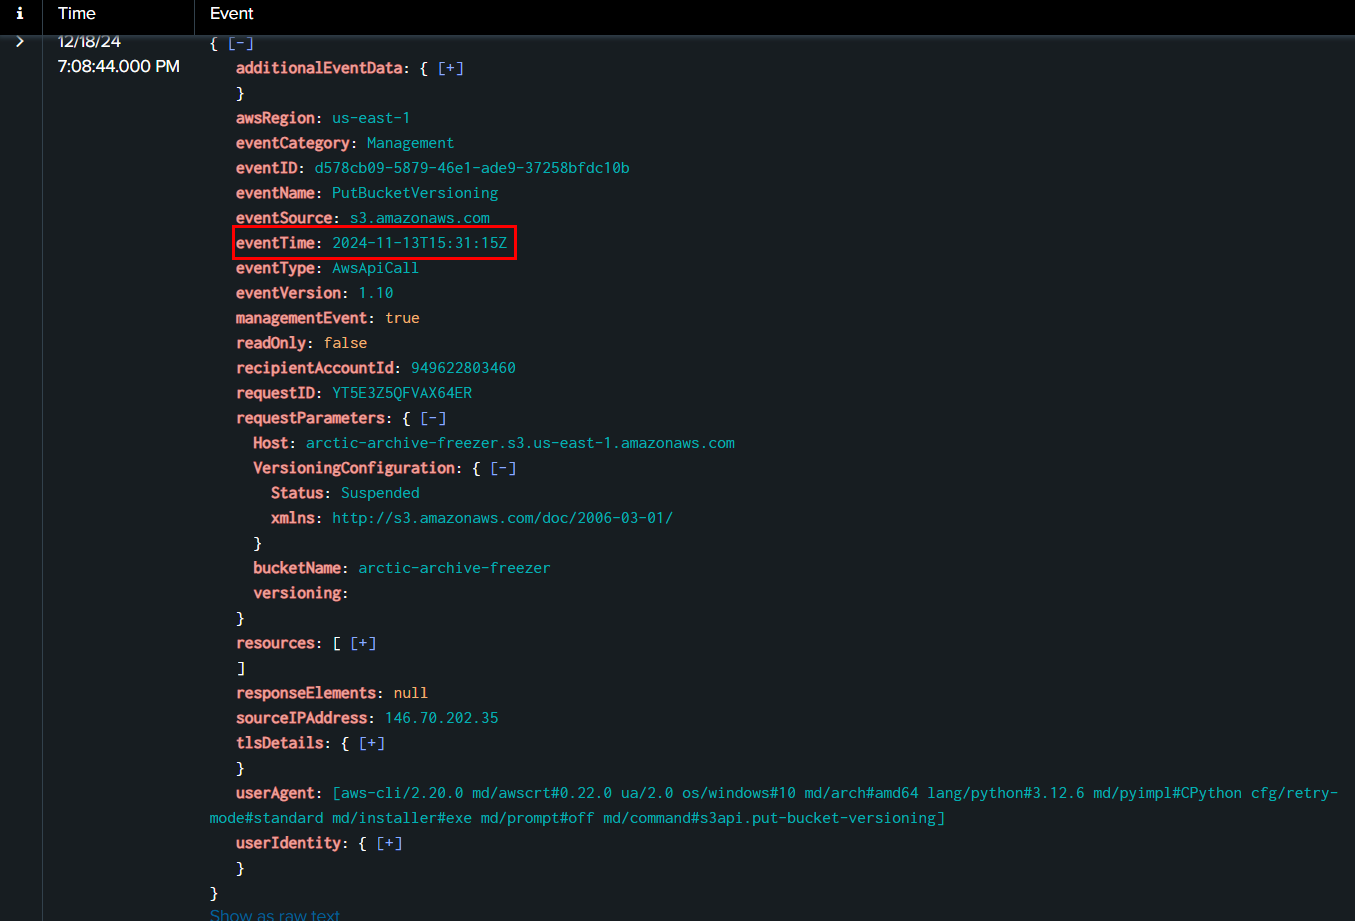
Task: Click the 12/18/24 event timestamp
Action: (x=87, y=41)
